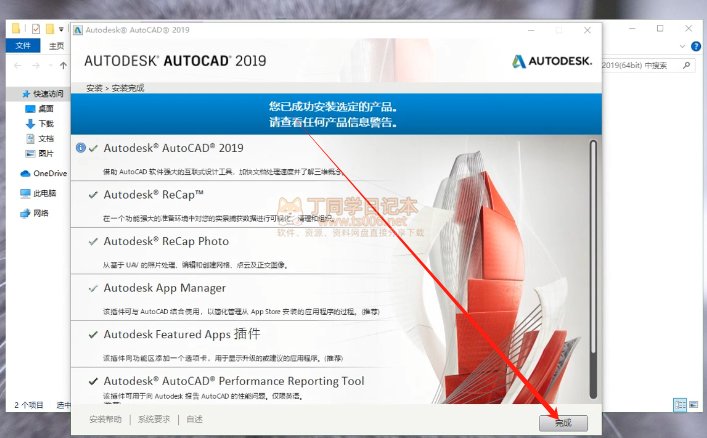The width and height of the screenshot is (707, 438).
Task: Maximize the File Explorer window
Action: coord(660,28)
